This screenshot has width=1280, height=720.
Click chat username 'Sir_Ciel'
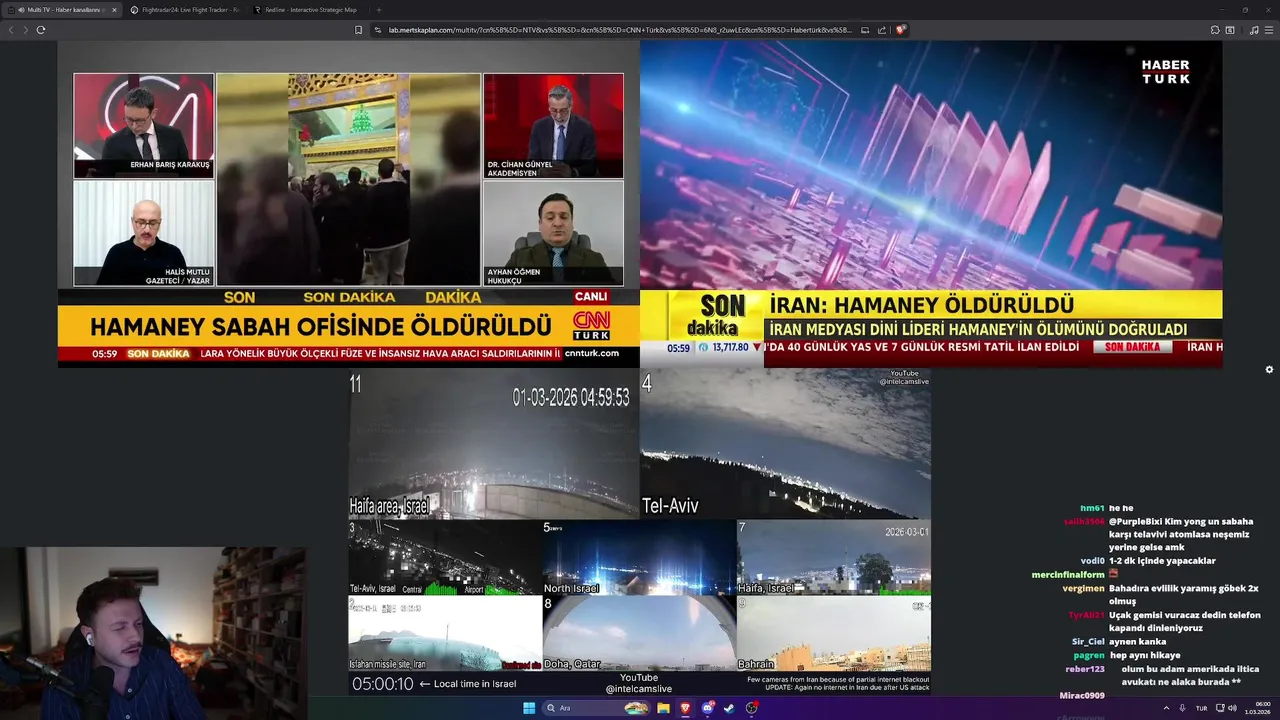[1088, 641]
